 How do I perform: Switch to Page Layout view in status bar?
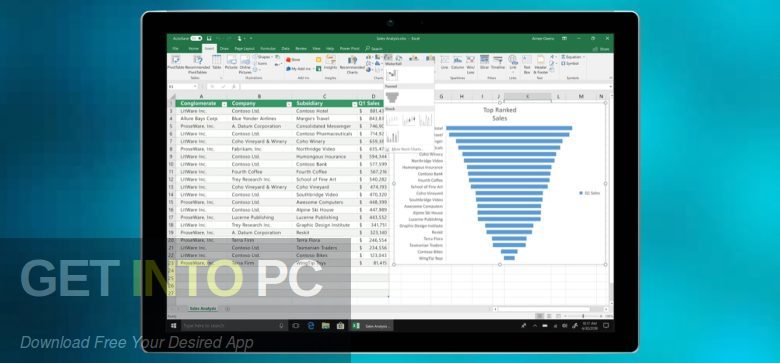pyautogui.click(x=549, y=316)
